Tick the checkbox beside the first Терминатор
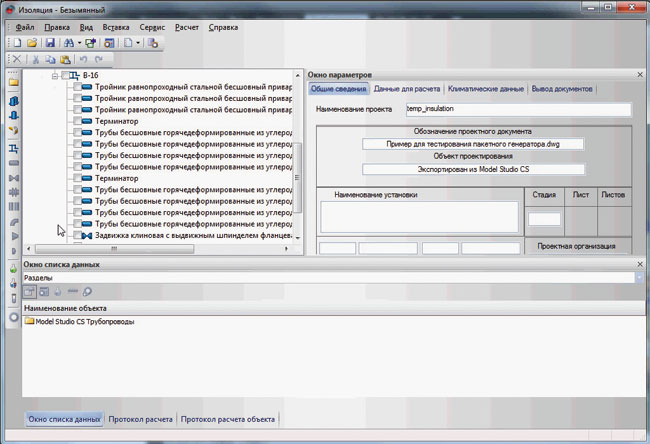650x444 pixels. coord(78,120)
